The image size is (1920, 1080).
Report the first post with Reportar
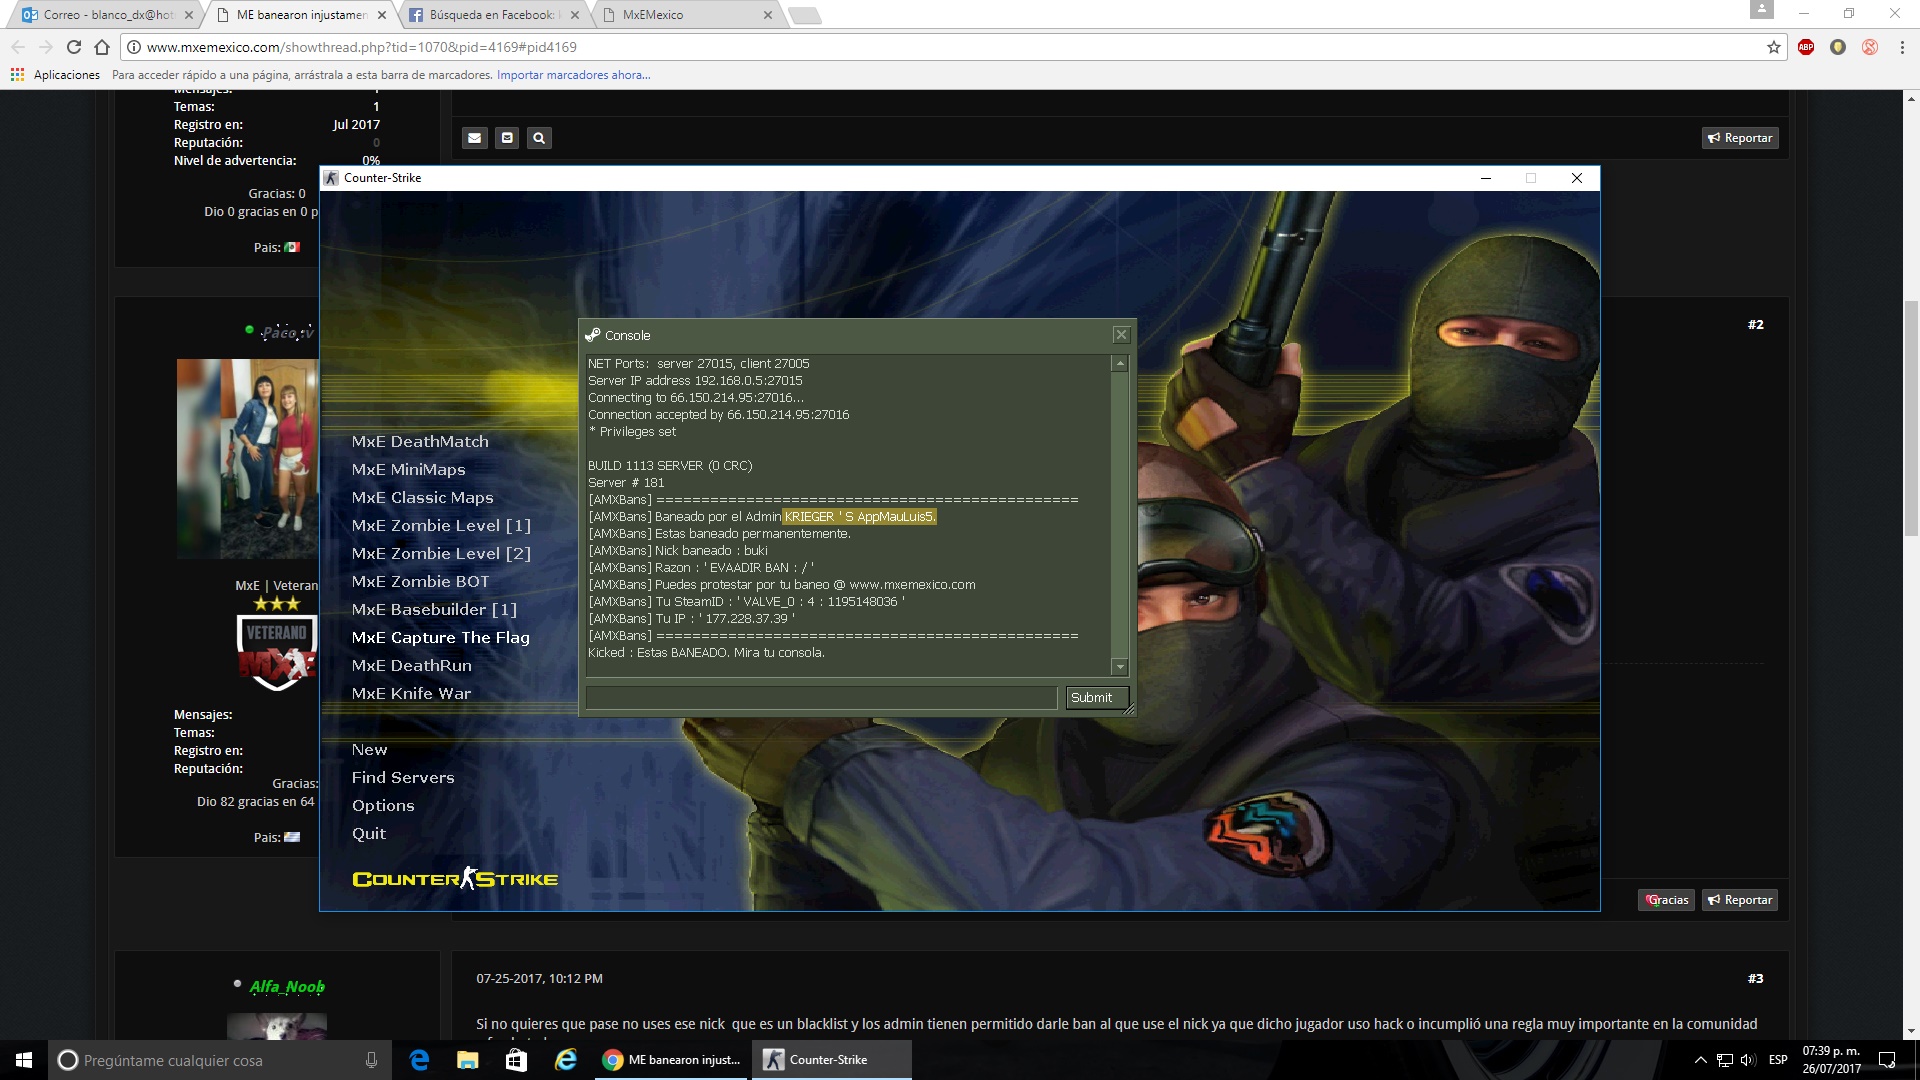(1740, 138)
